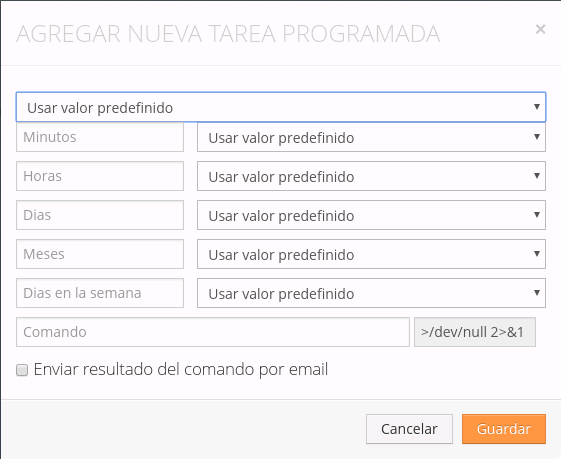The width and height of the screenshot is (561, 459).
Task: Click the Dias input field
Action: tap(100, 215)
